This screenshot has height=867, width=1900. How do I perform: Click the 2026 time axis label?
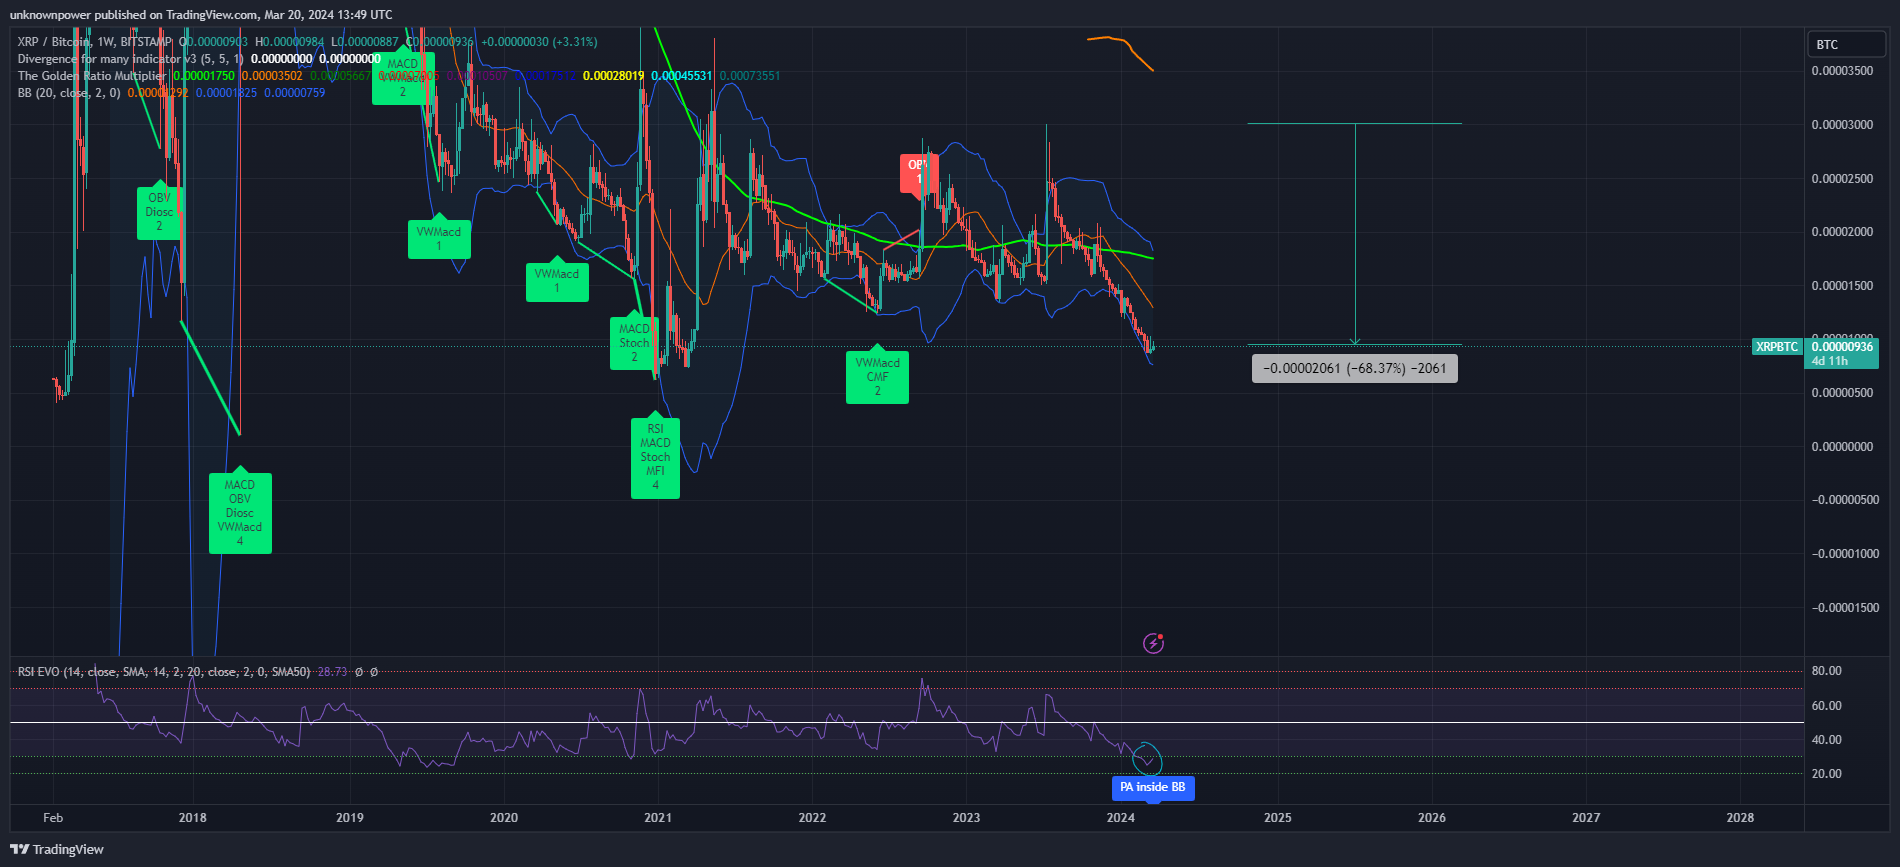pyautogui.click(x=1432, y=818)
